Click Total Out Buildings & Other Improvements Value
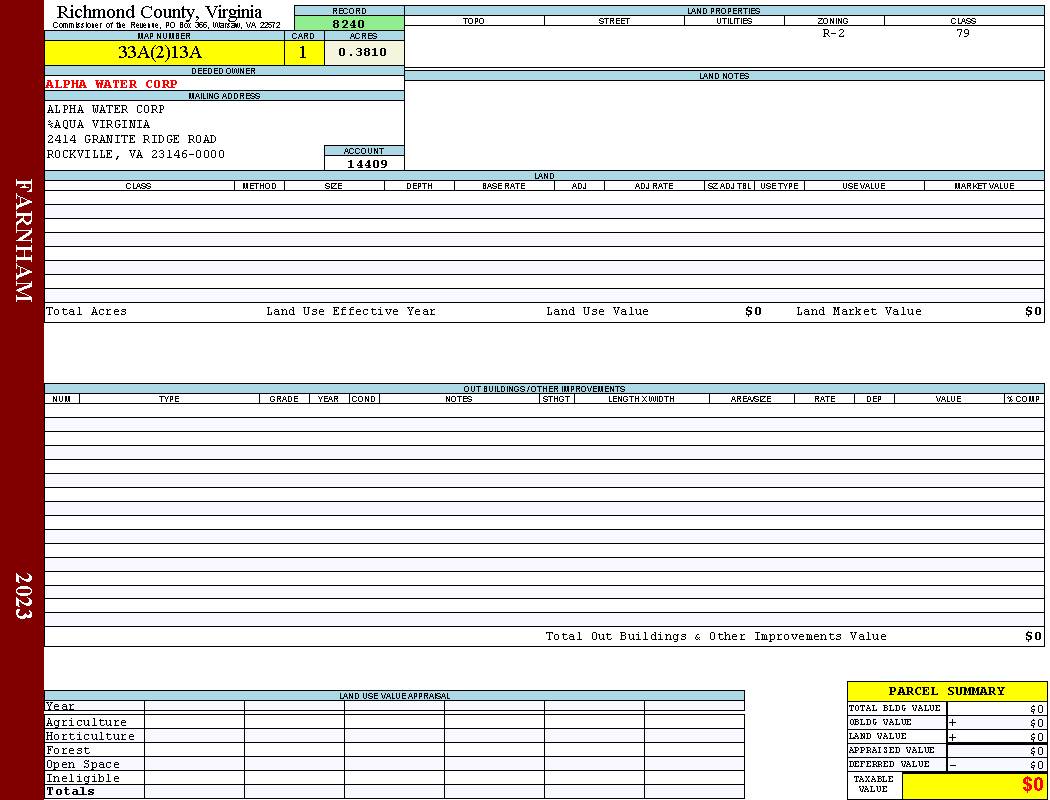Image resolution: width=1050 pixels, height=800 pixels. [x=716, y=637]
